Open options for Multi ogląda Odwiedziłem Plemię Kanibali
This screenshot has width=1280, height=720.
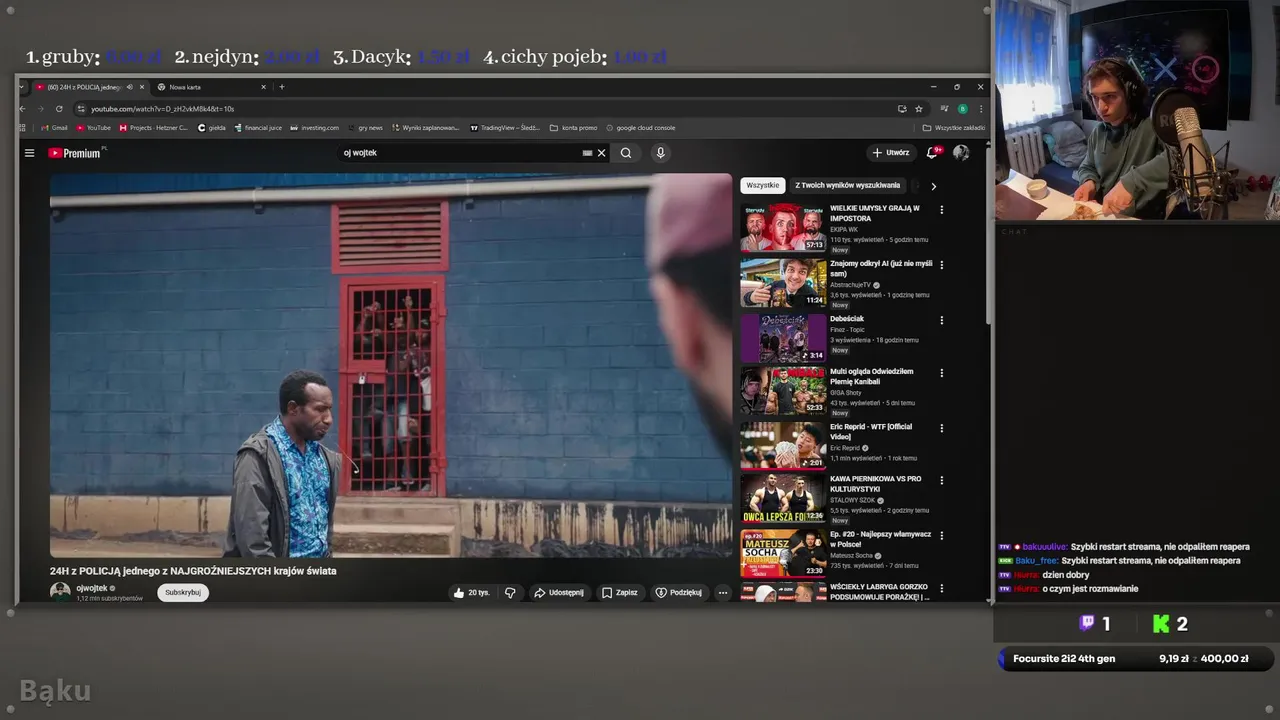tap(941, 373)
